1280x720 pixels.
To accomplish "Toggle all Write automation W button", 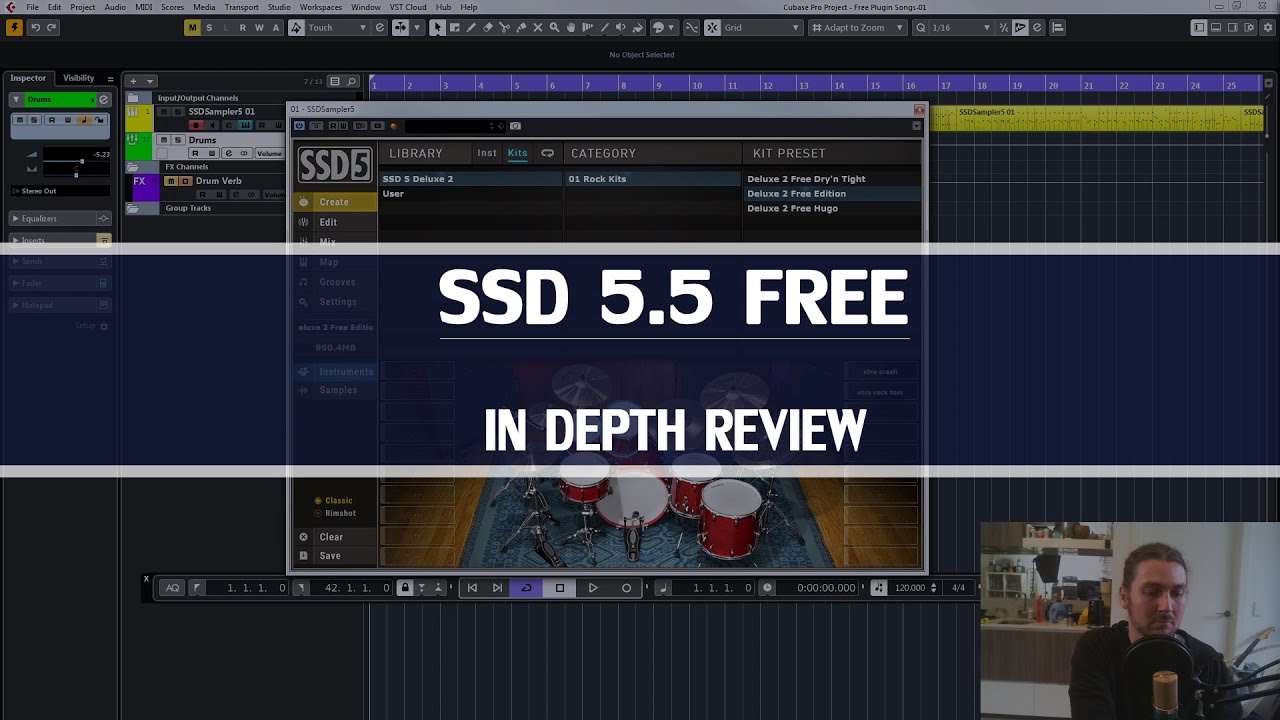I will pyautogui.click(x=259, y=27).
